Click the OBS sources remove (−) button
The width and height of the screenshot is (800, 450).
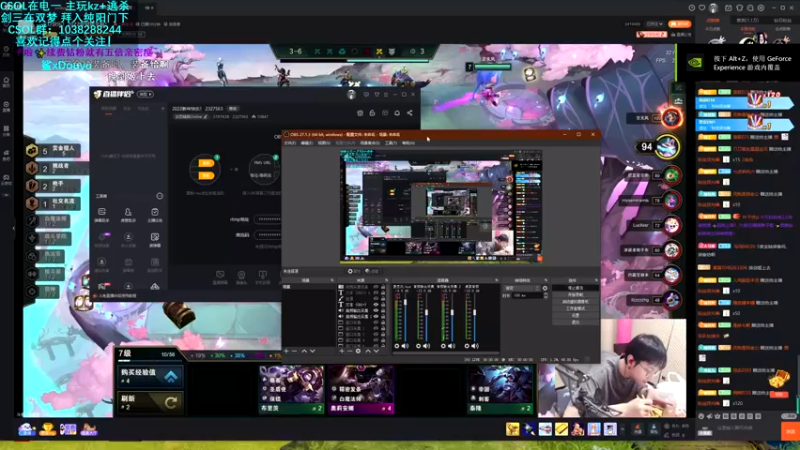click(x=350, y=351)
